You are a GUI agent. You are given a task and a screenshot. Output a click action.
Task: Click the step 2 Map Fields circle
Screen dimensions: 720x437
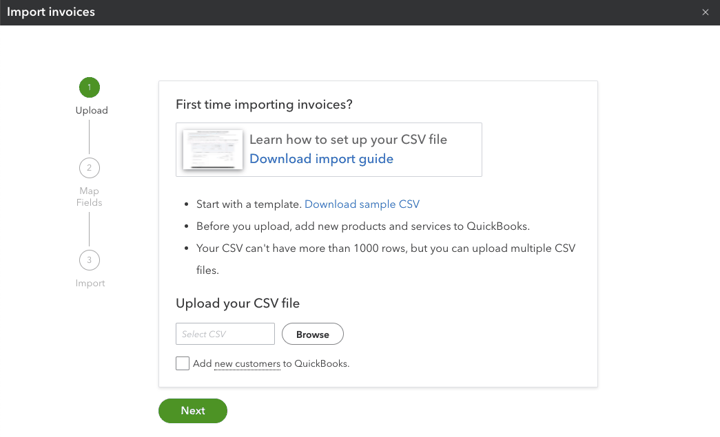(x=89, y=168)
